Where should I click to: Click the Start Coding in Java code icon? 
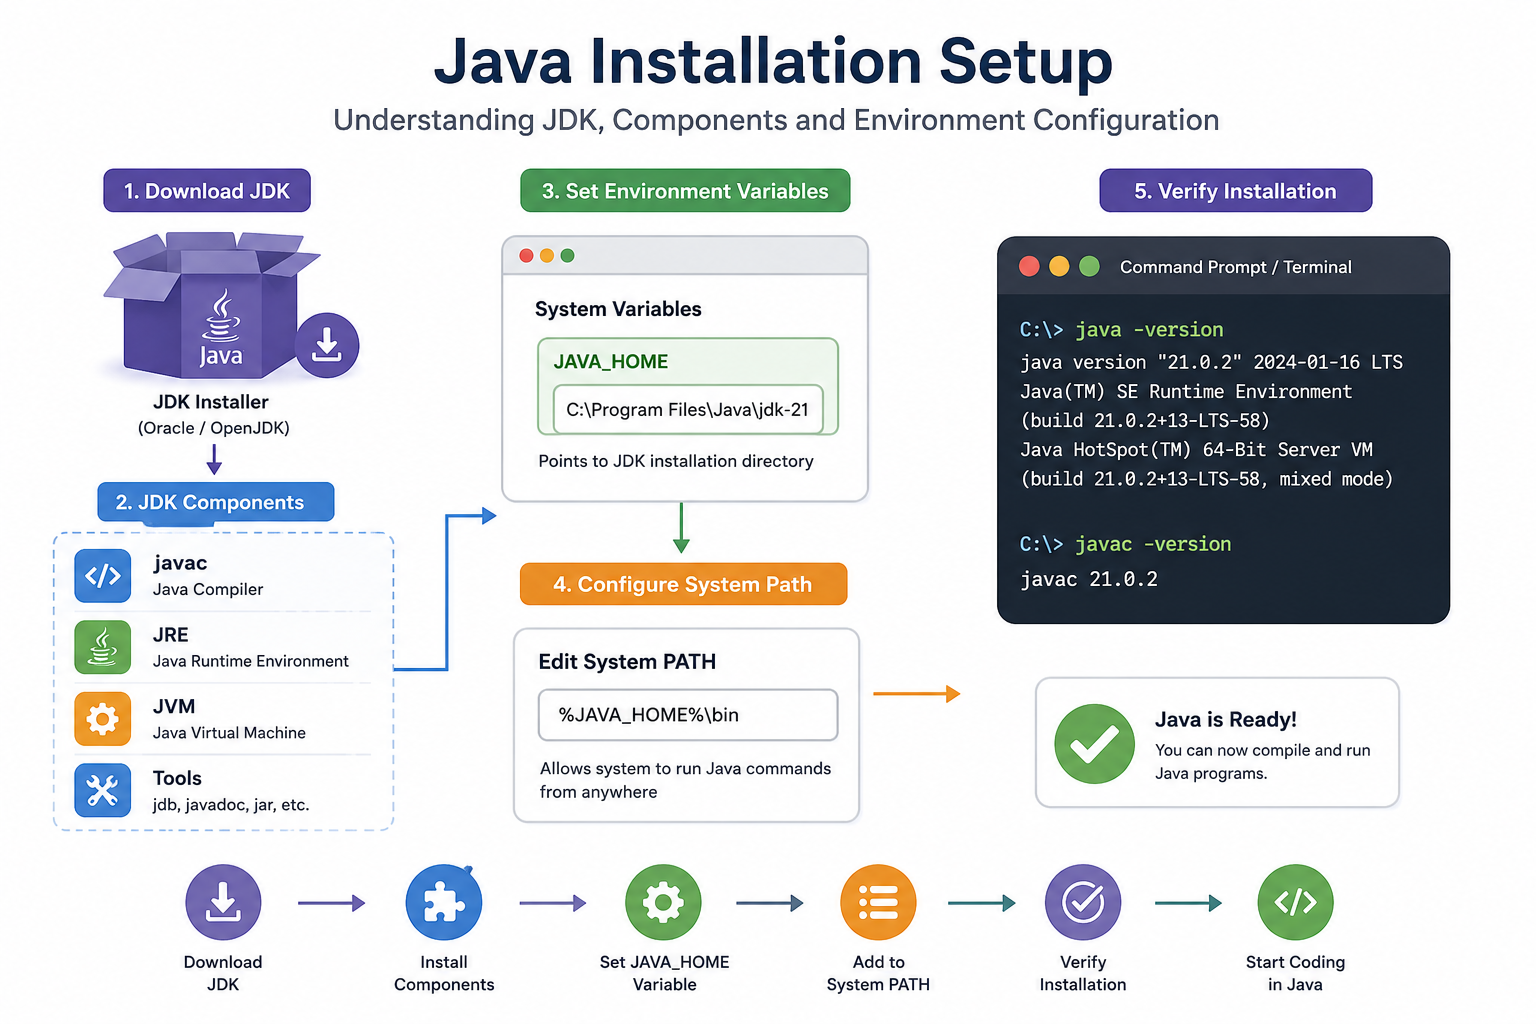pos(1296,902)
